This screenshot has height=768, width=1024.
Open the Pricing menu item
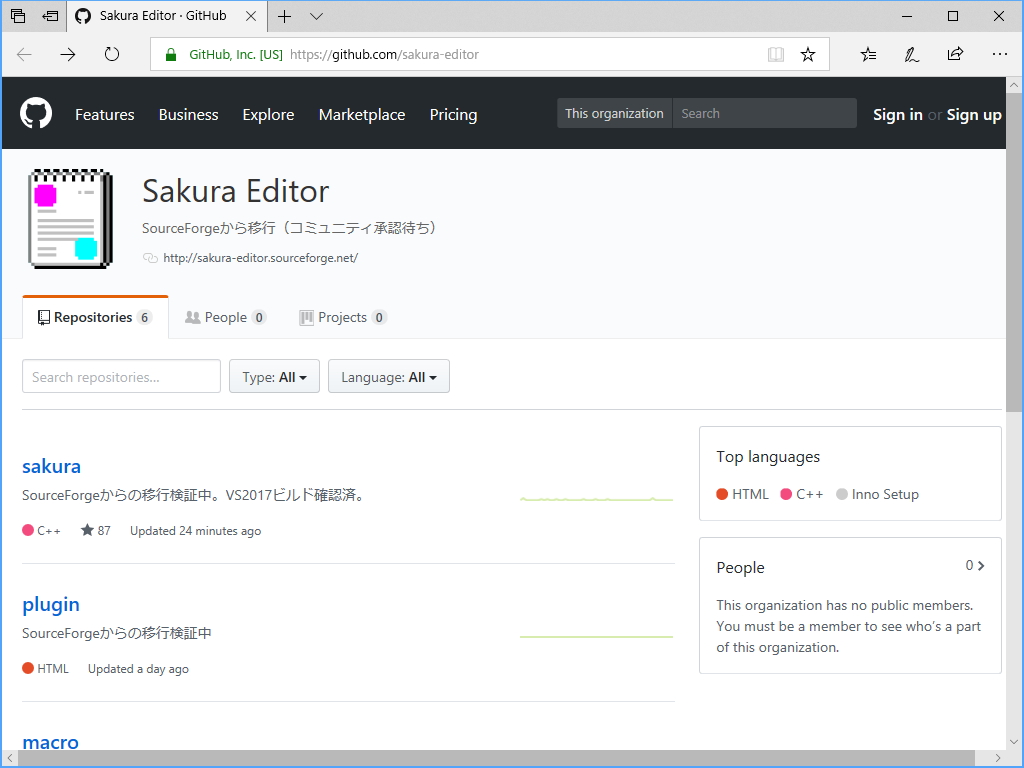pos(453,115)
